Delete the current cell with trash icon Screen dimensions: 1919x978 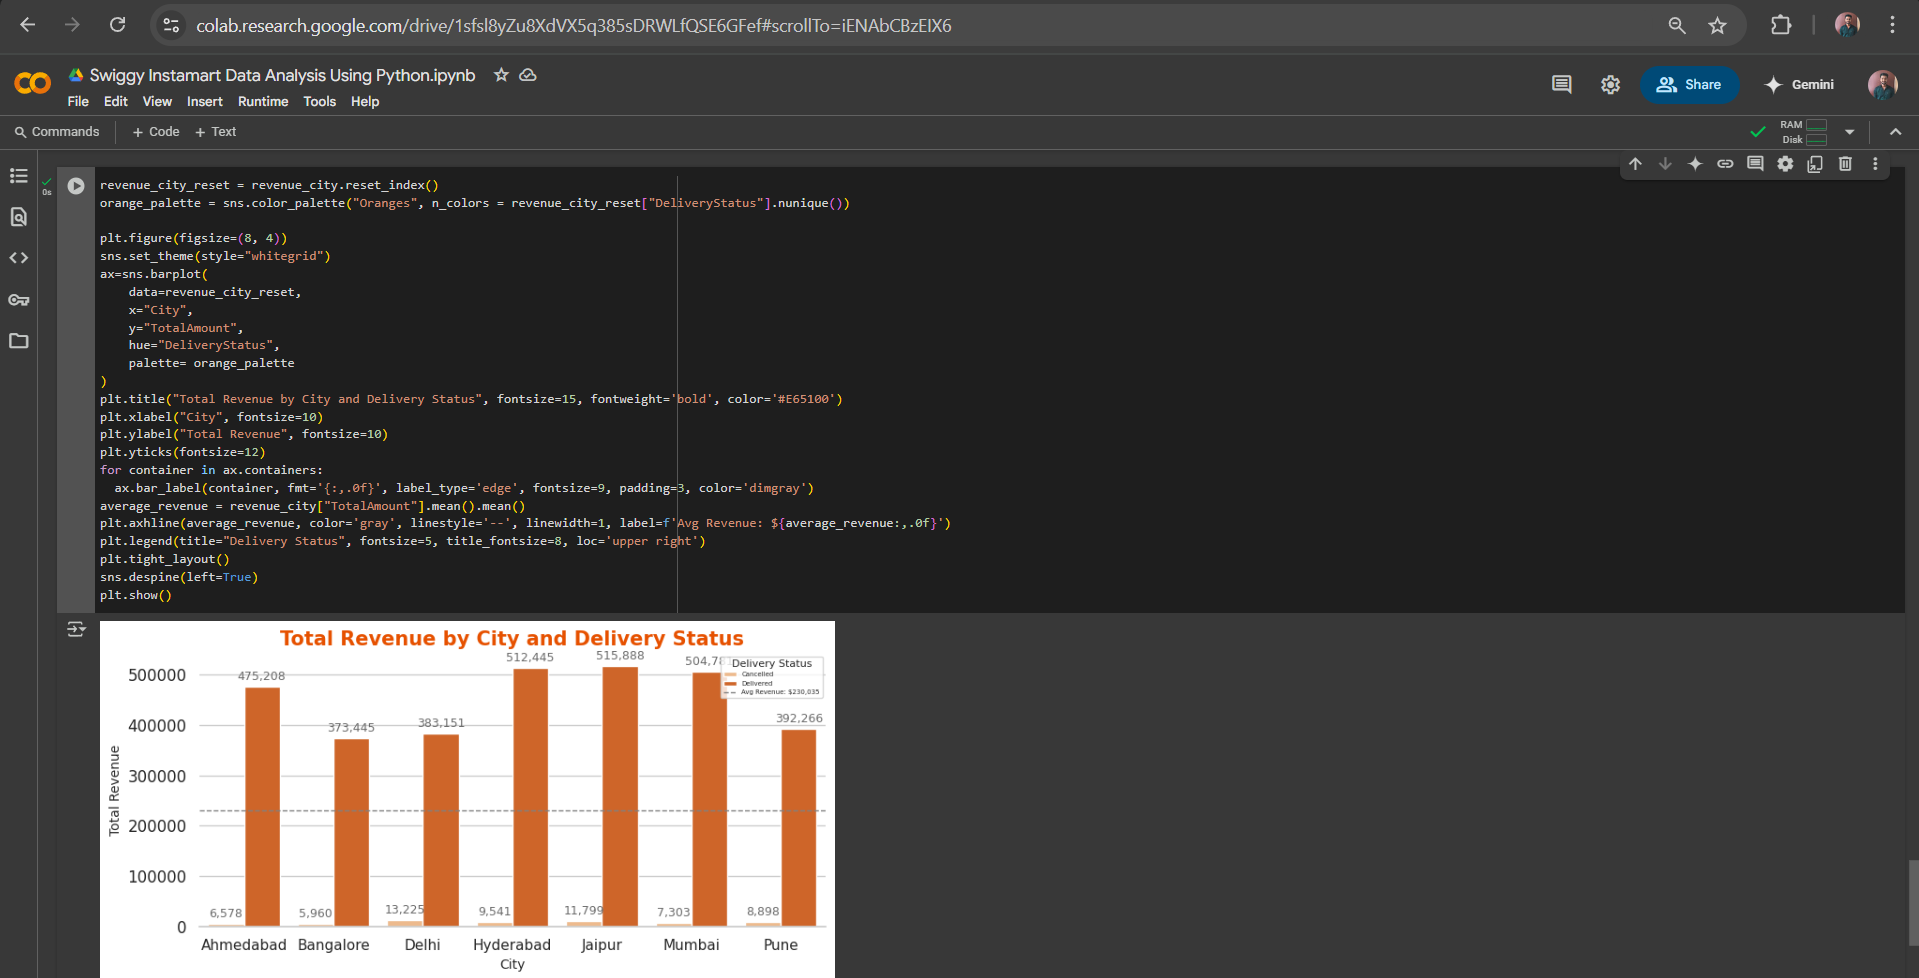coord(1845,164)
